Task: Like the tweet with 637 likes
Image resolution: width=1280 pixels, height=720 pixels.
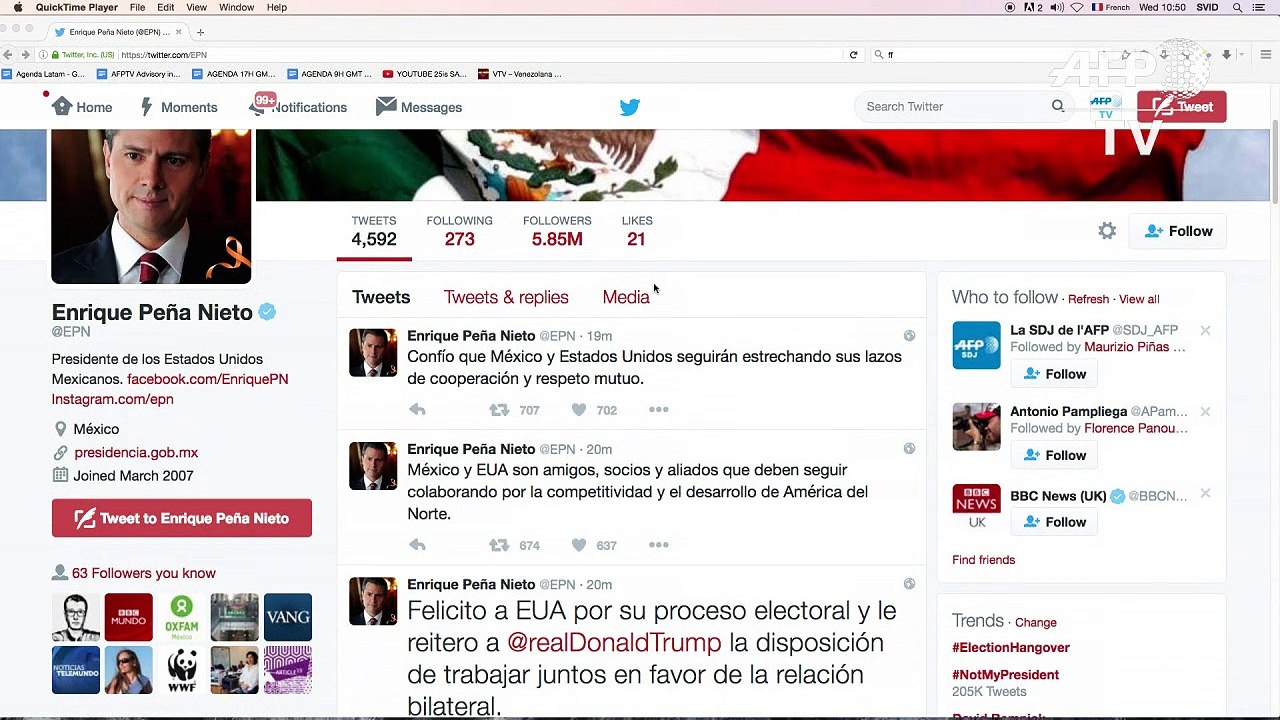Action: 578,545
